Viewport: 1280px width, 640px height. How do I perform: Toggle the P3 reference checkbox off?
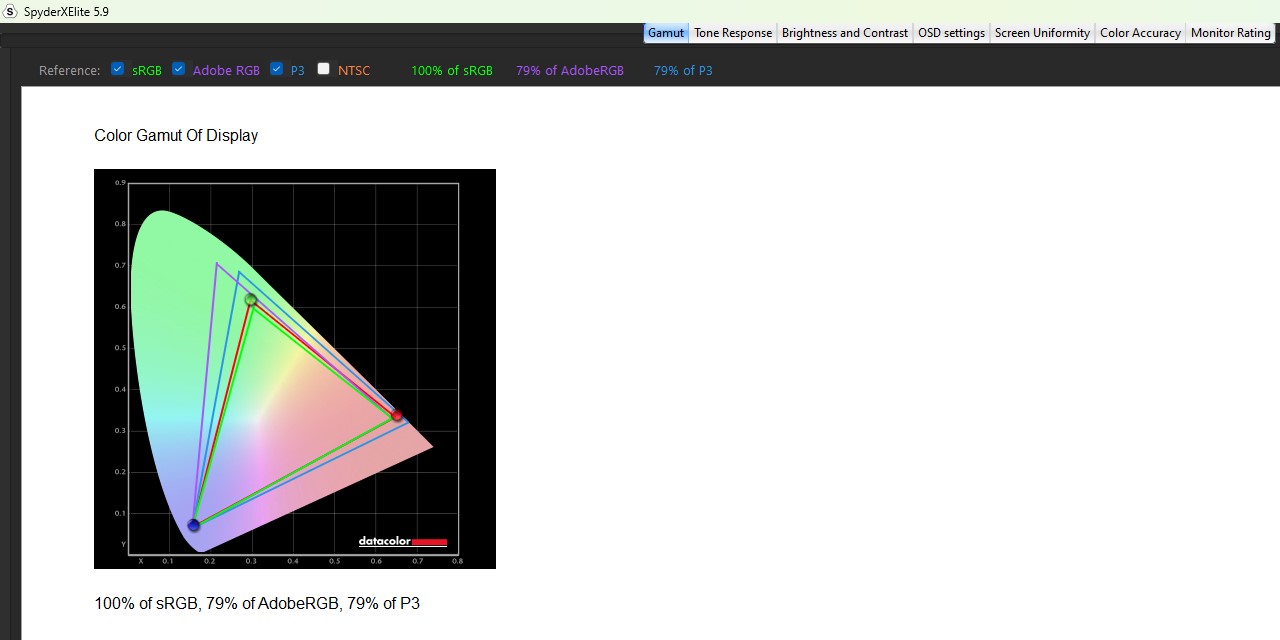pyautogui.click(x=277, y=69)
